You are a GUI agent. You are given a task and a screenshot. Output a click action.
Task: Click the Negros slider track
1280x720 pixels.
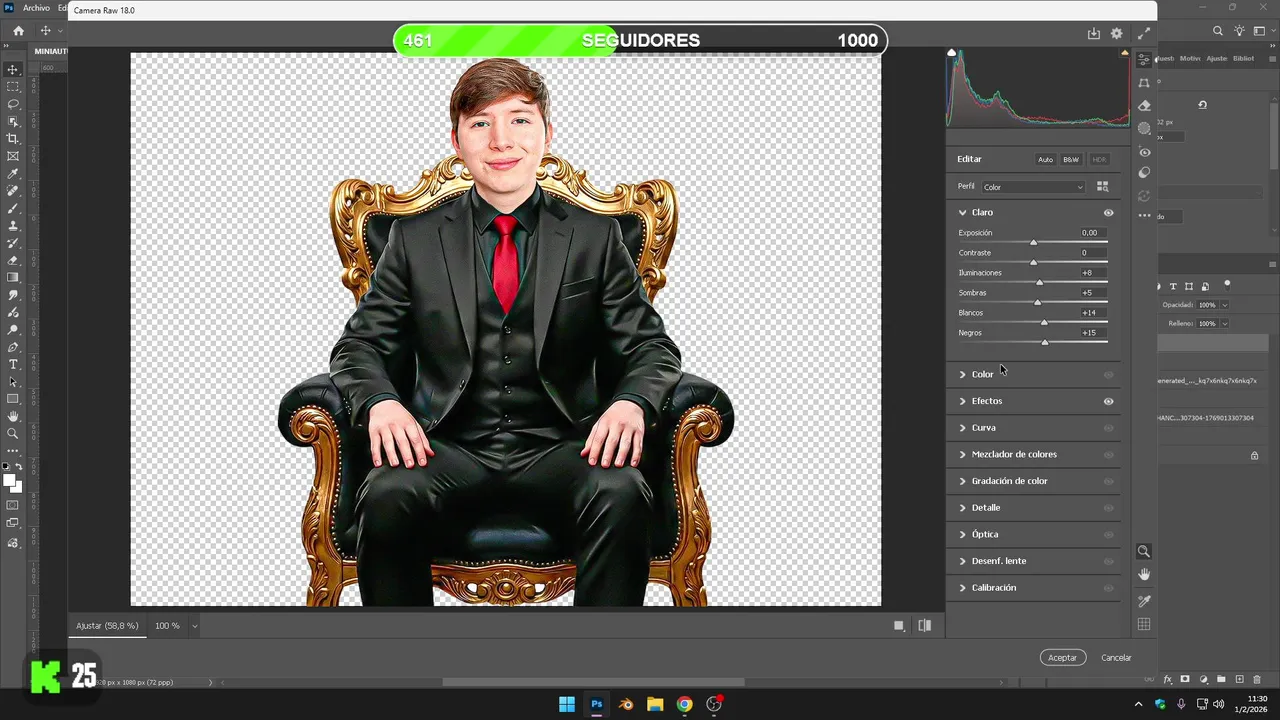click(1033, 342)
